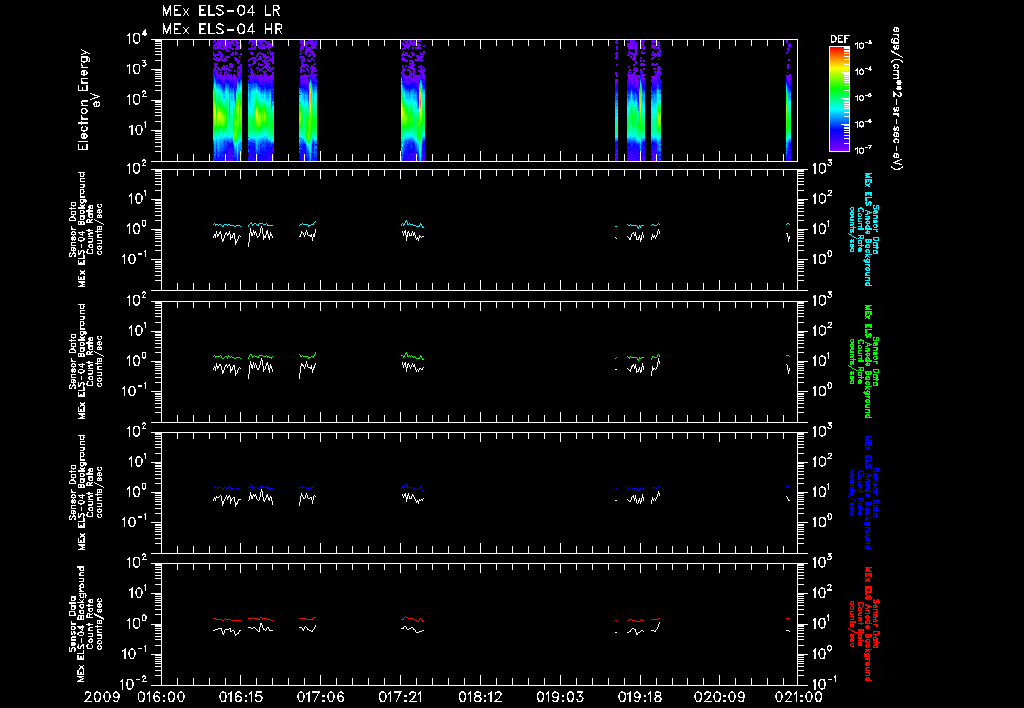This screenshot has width=1024, height=708.
Task: Click the final electron burst near 021:00
Action: pyautogui.click(x=788, y=100)
